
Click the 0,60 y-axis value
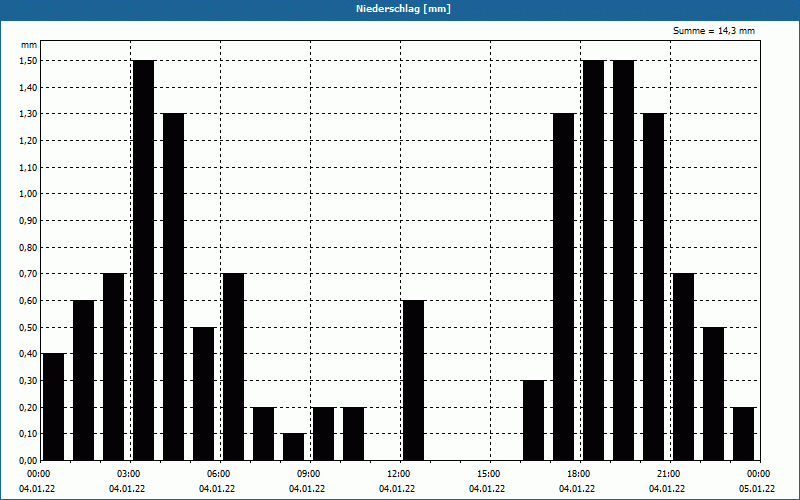click(26, 301)
